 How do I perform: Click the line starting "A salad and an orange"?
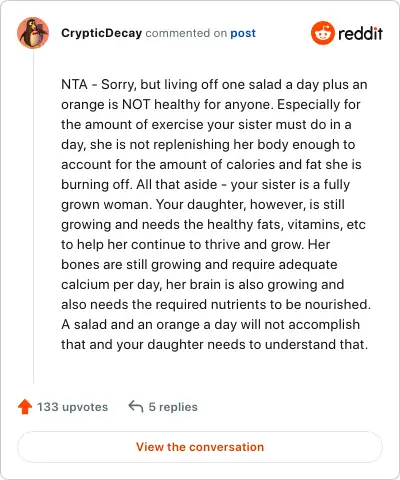[211, 324]
